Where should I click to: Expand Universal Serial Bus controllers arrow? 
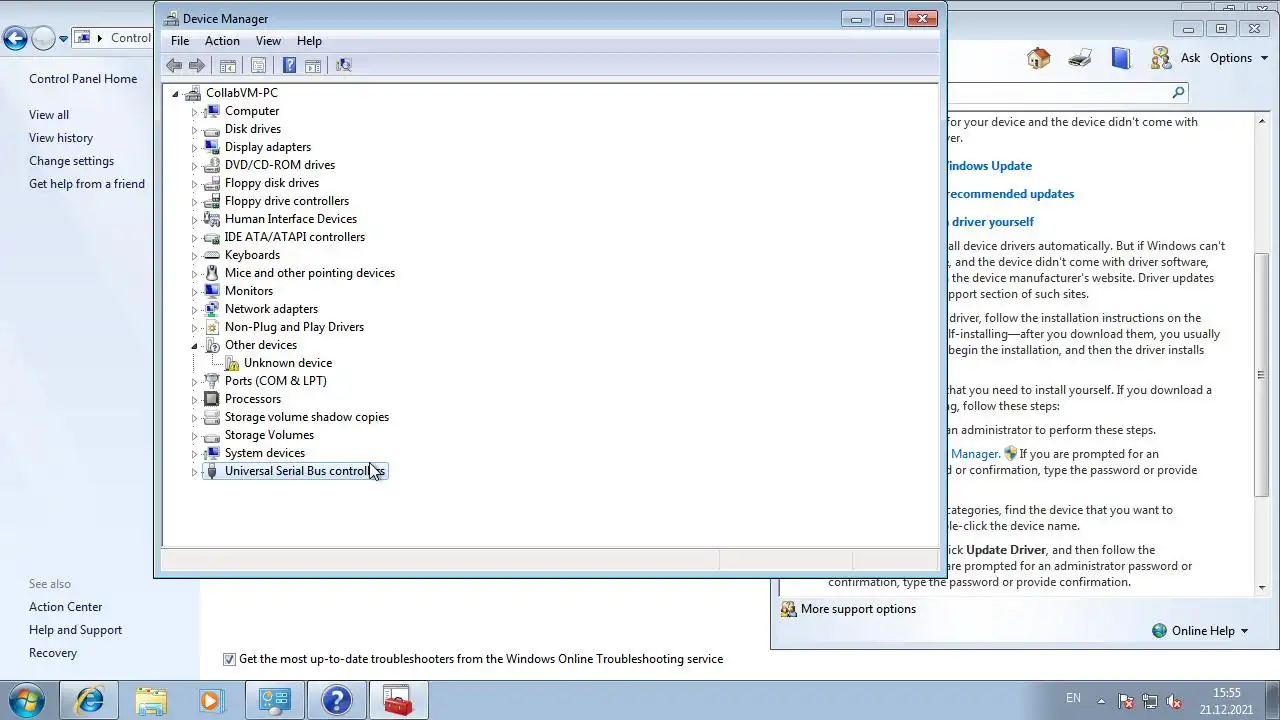tap(195, 472)
